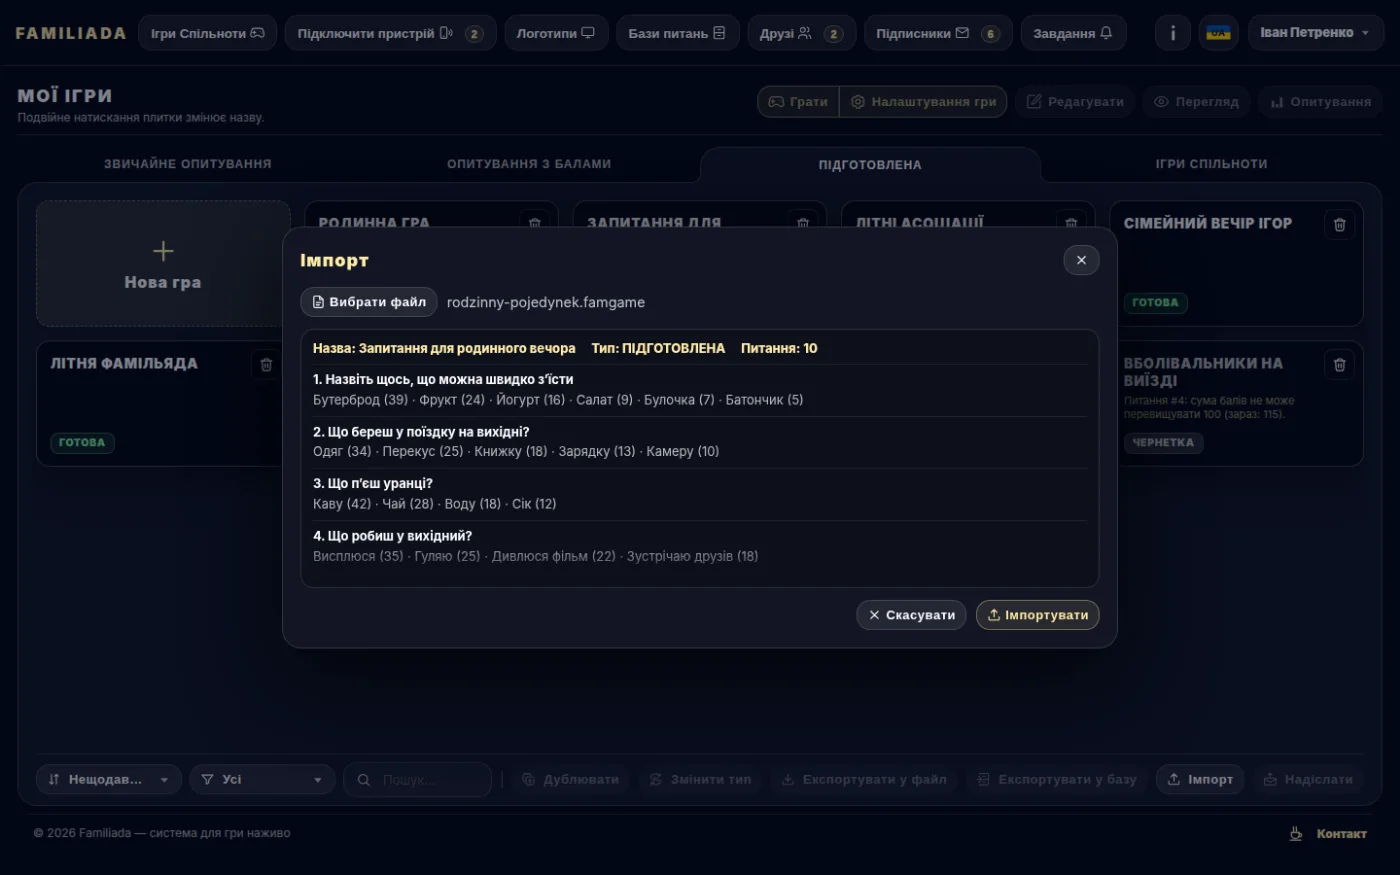This screenshot has width=1400, height=875.
Task: Cancel import via Скасувати
Action: [x=911, y=615]
